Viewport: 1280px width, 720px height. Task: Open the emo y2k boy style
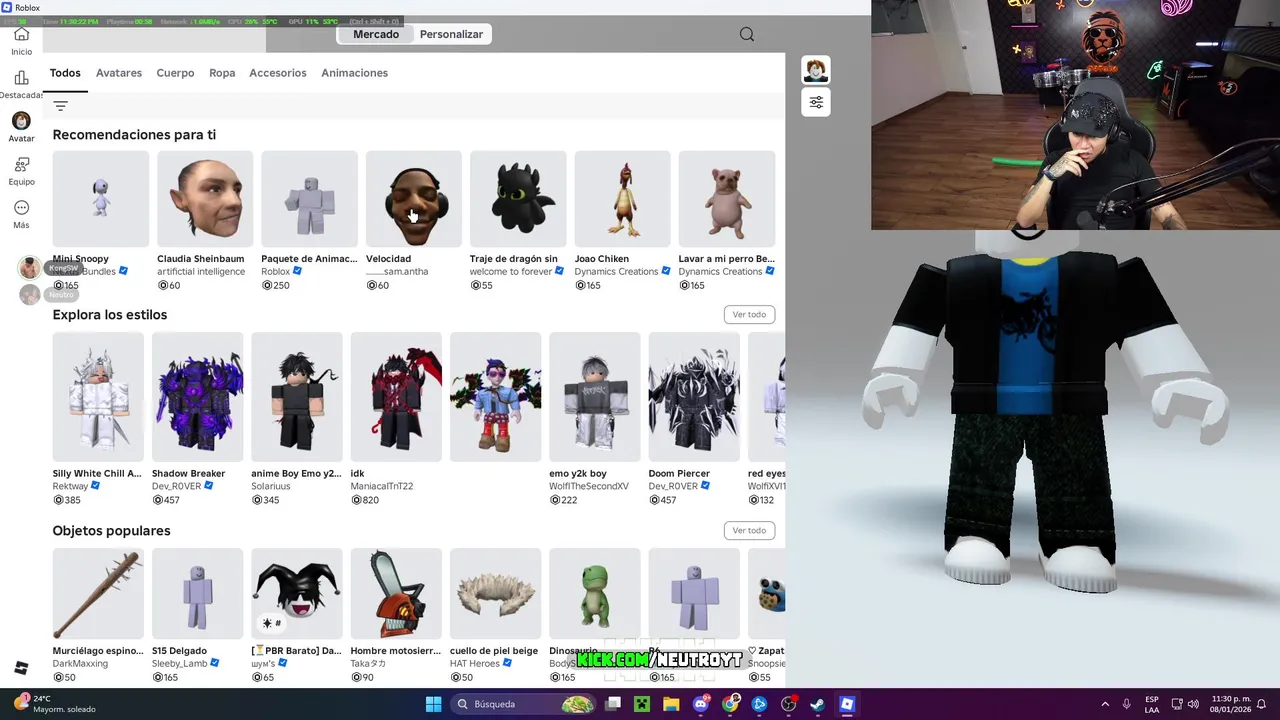pos(594,397)
